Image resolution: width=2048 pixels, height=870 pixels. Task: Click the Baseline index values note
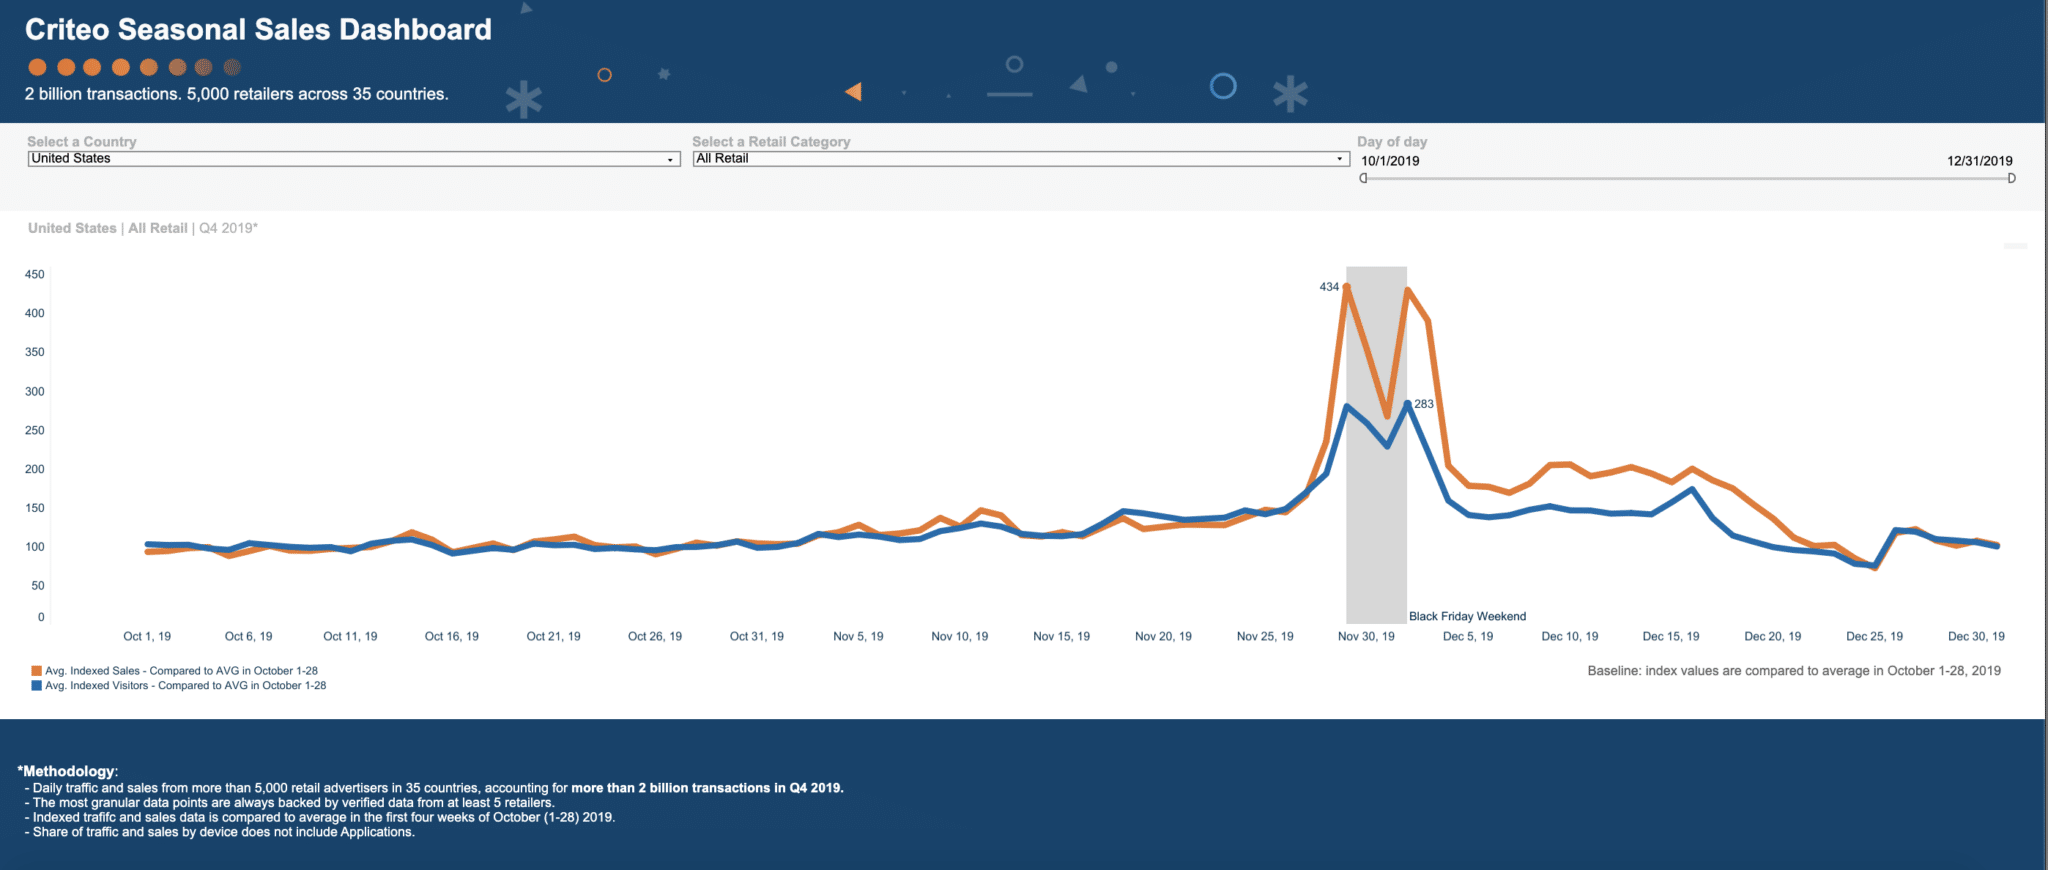(x=1794, y=671)
